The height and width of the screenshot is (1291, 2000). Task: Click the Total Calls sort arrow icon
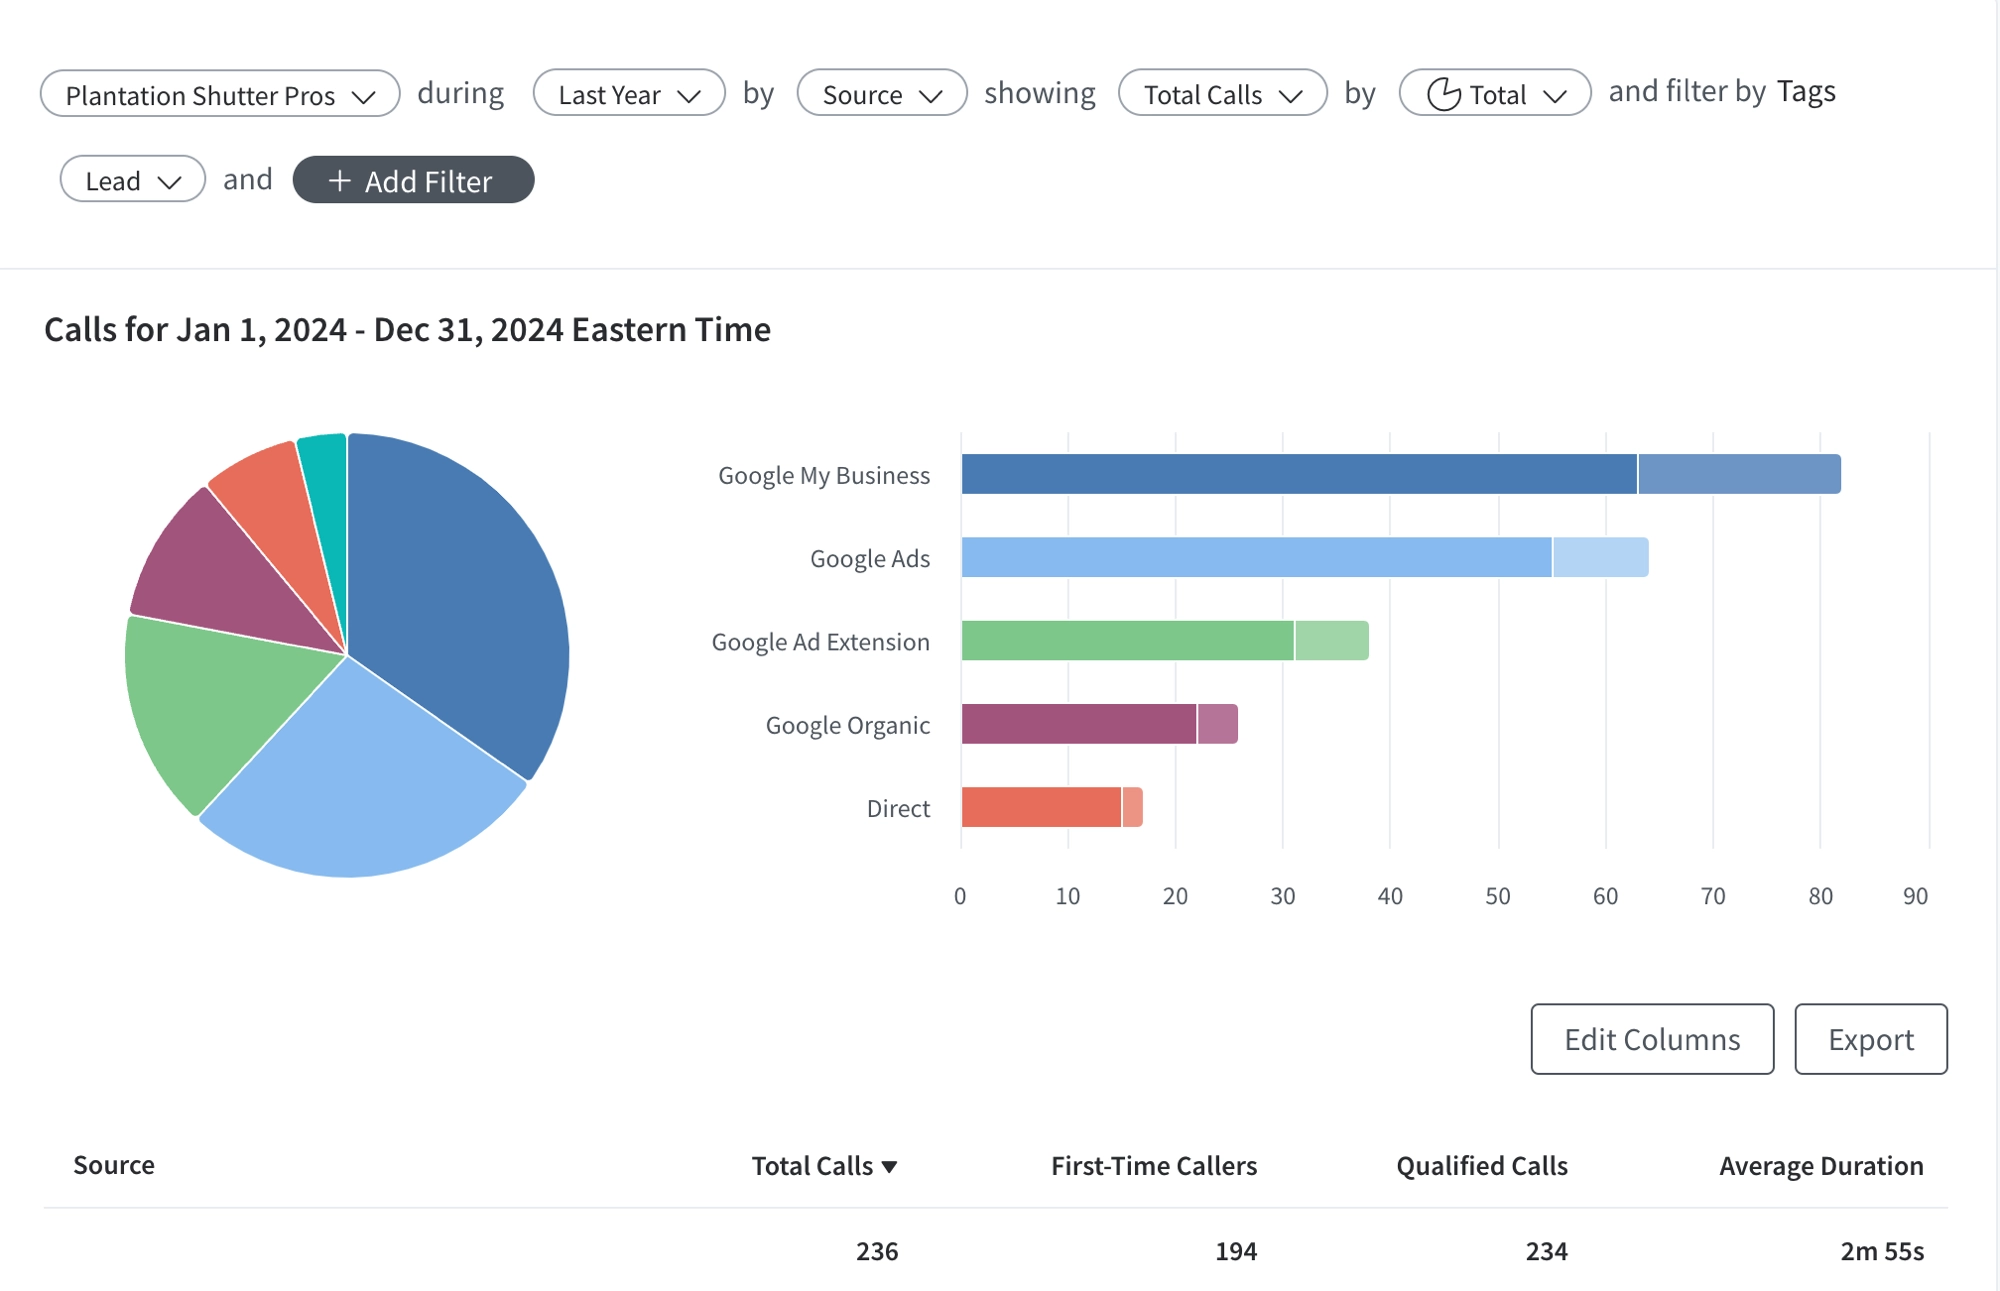click(889, 1167)
